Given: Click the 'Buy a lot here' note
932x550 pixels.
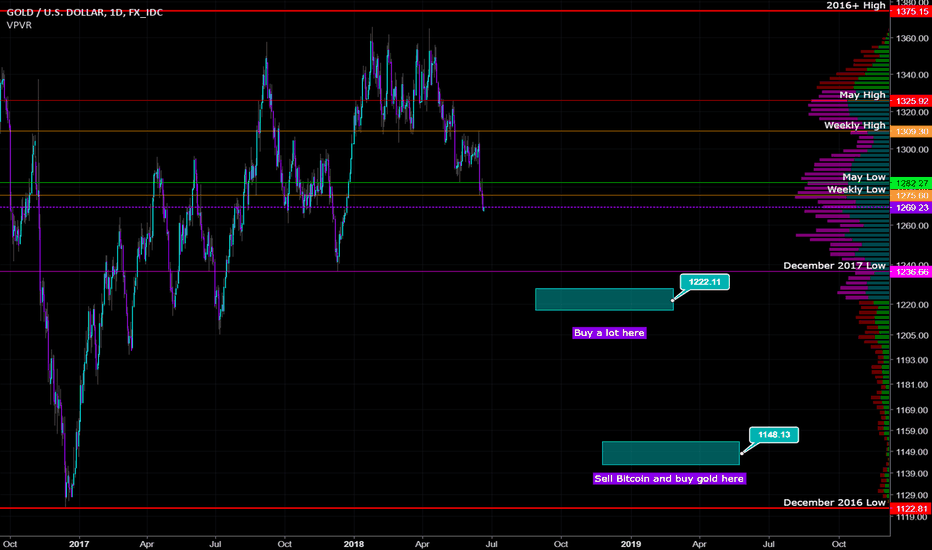Looking at the screenshot, I should coord(609,333).
